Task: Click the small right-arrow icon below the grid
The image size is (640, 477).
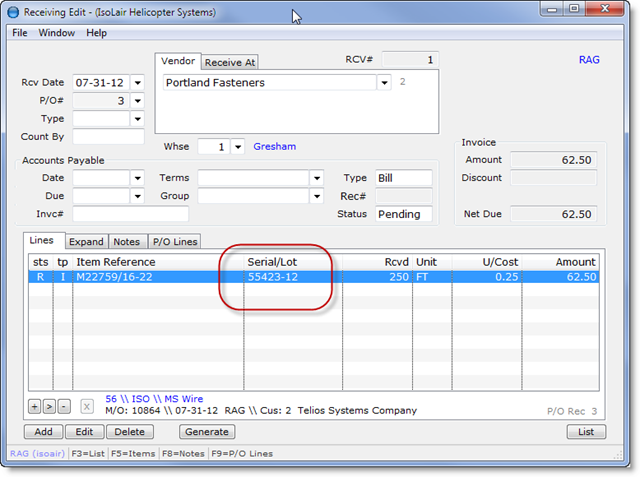Action: tap(48, 407)
